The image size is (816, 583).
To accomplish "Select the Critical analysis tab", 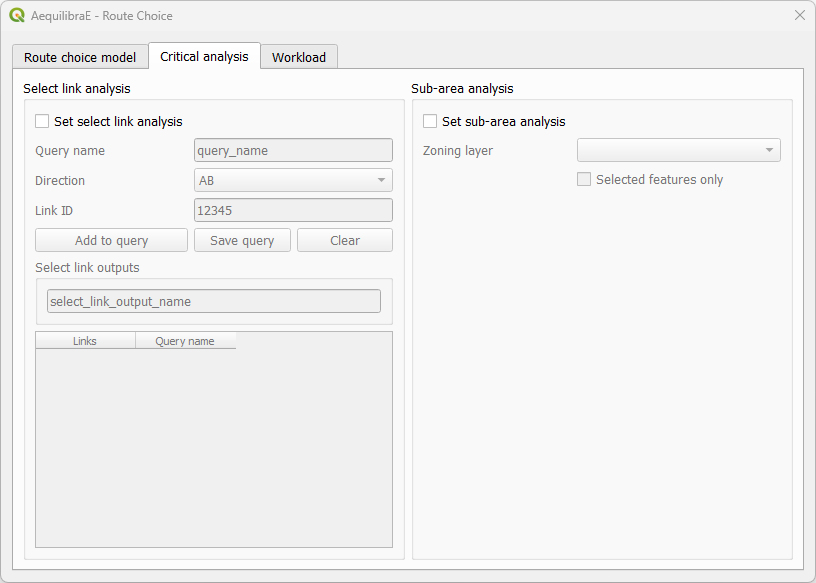I will tap(204, 56).
